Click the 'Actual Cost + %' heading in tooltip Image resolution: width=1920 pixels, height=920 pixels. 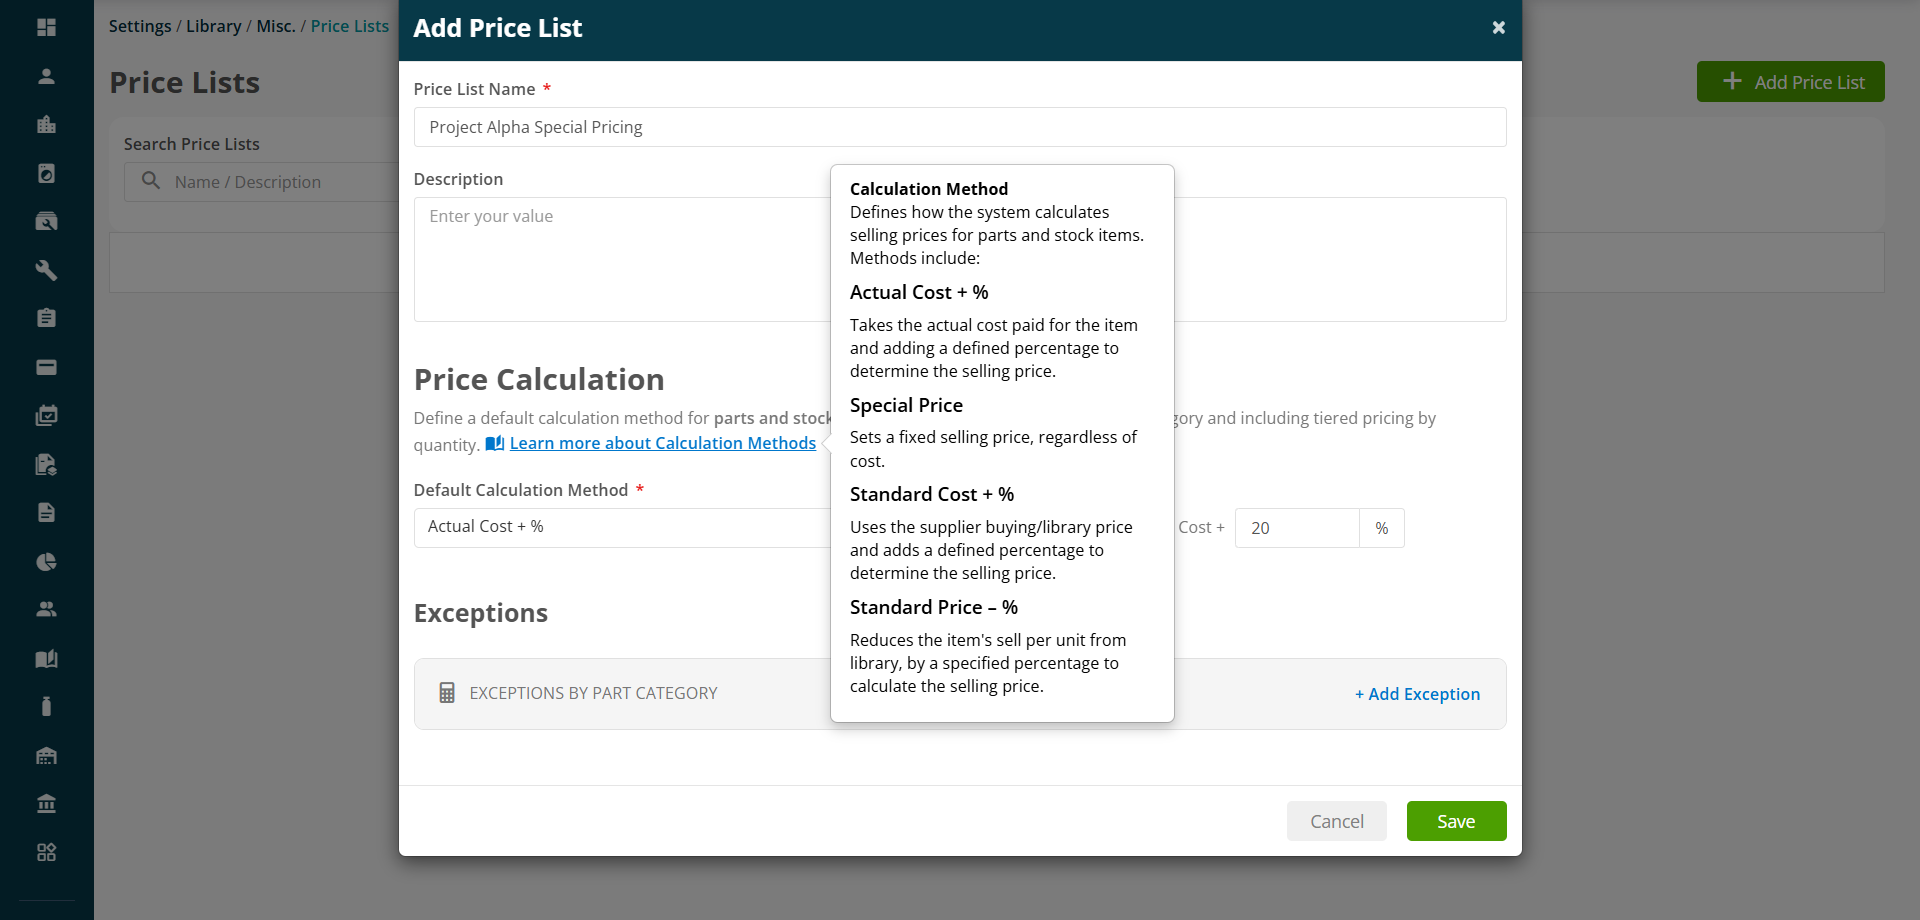[919, 292]
